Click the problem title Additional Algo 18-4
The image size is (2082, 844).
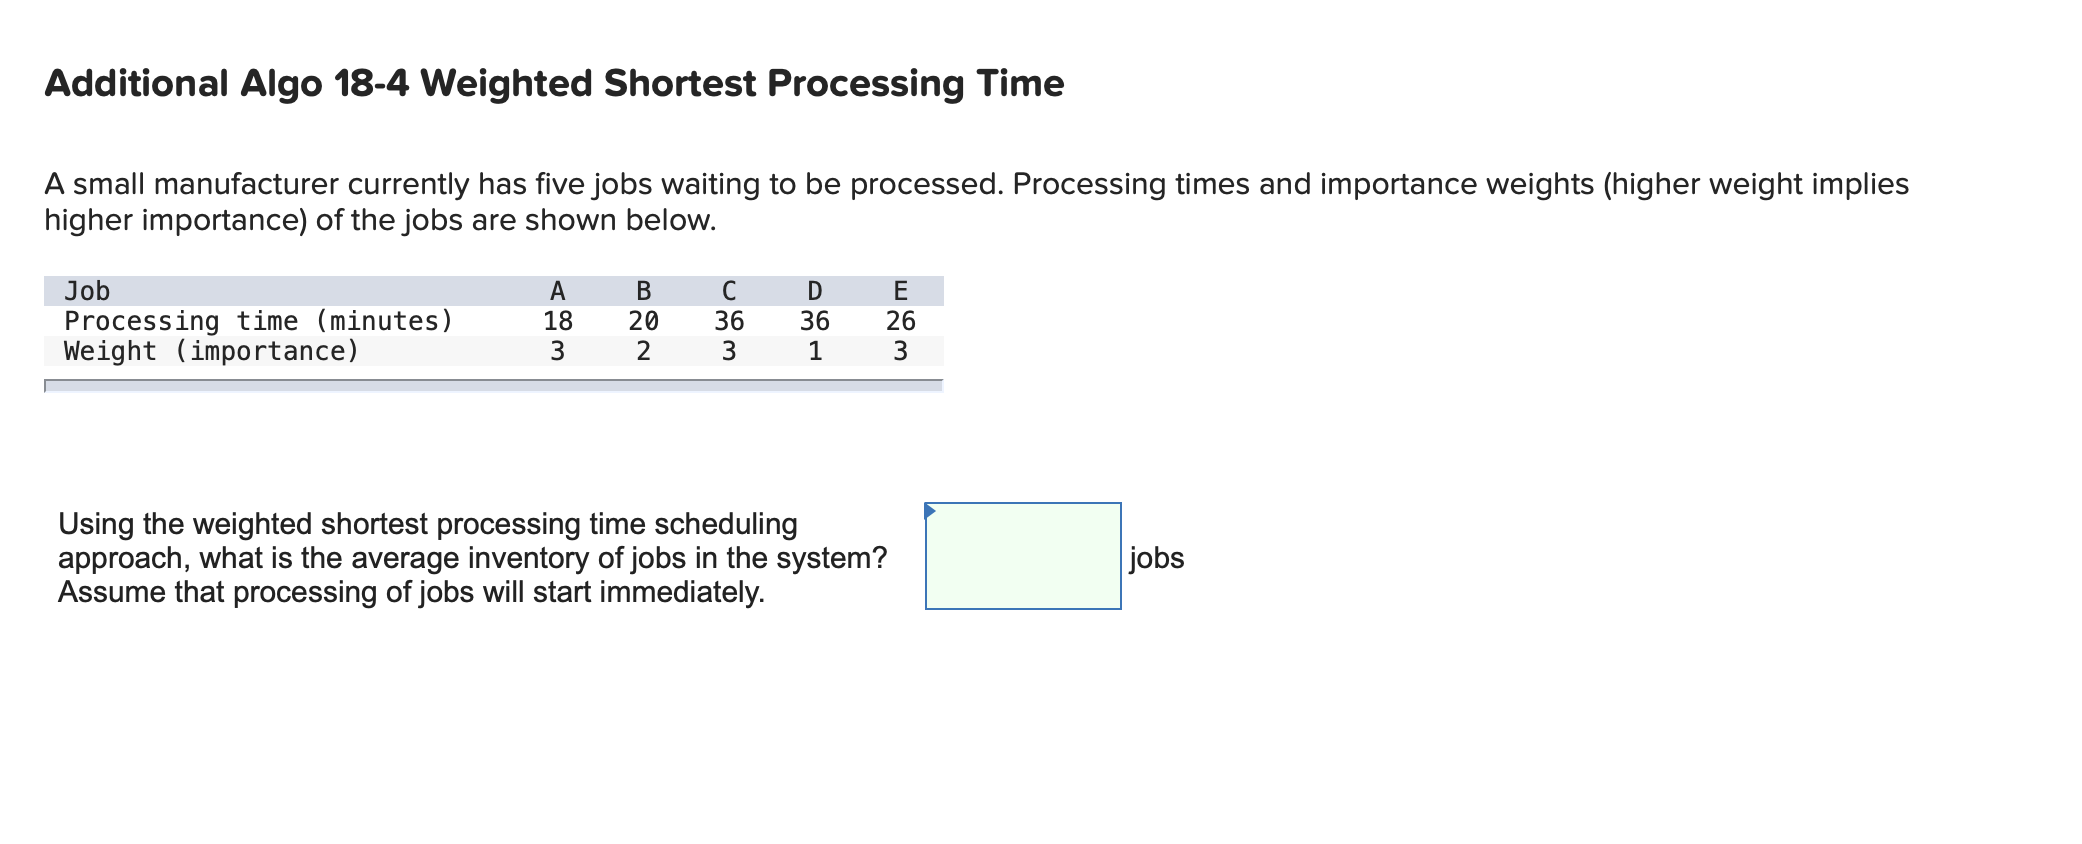click(552, 84)
